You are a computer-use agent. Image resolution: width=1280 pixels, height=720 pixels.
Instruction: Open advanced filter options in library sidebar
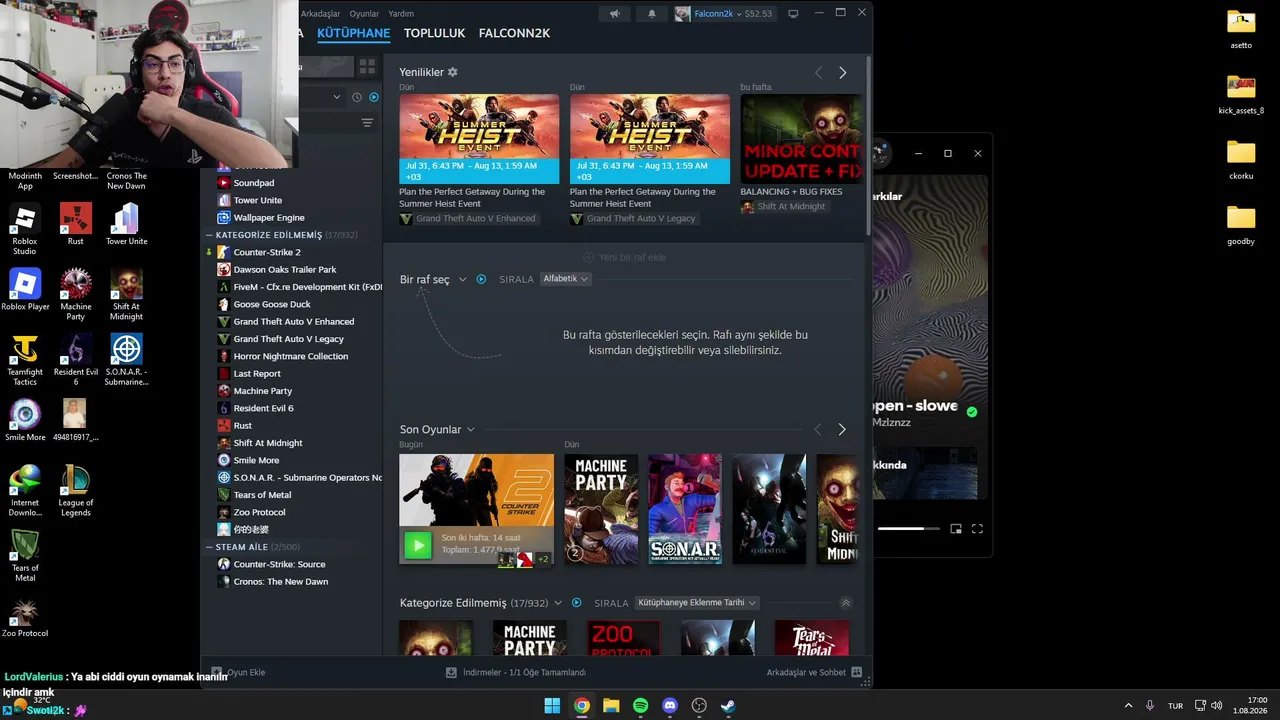[x=367, y=123]
